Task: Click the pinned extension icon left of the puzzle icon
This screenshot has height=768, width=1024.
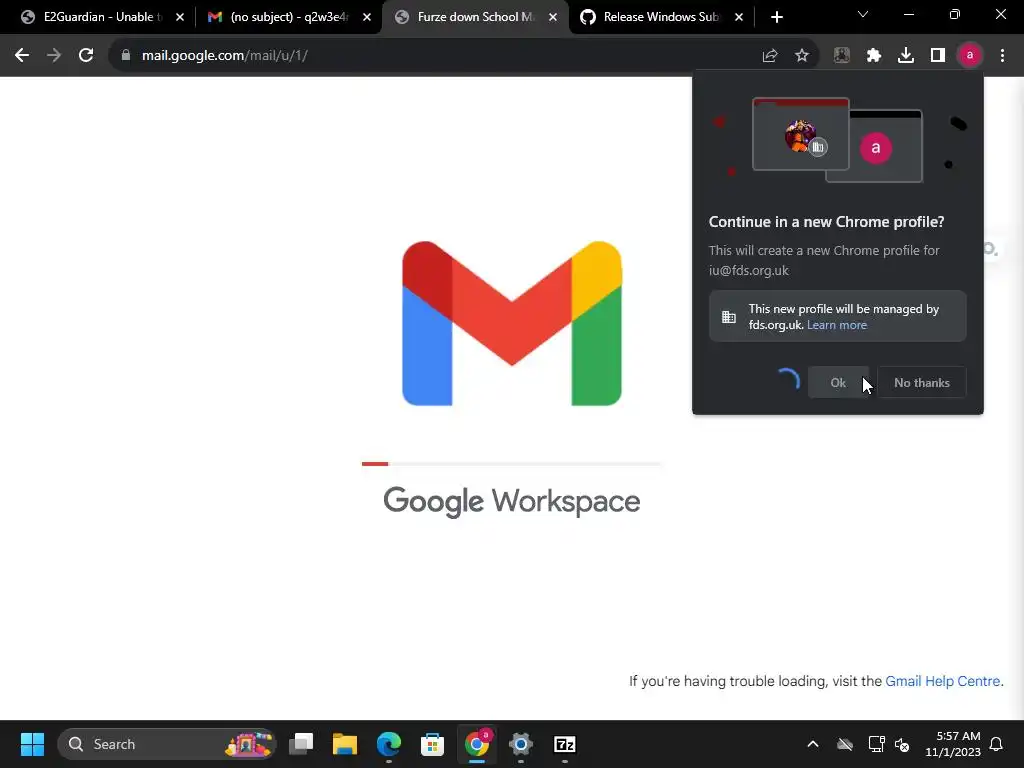Action: tap(842, 56)
